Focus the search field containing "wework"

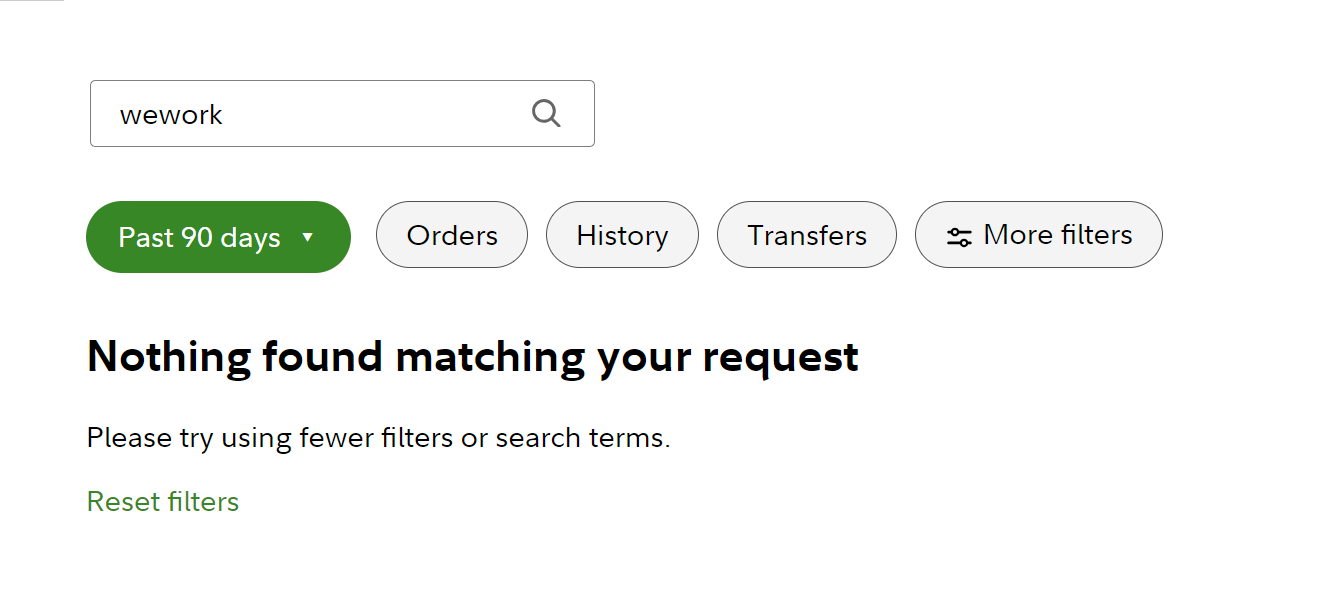(x=320, y=114)
